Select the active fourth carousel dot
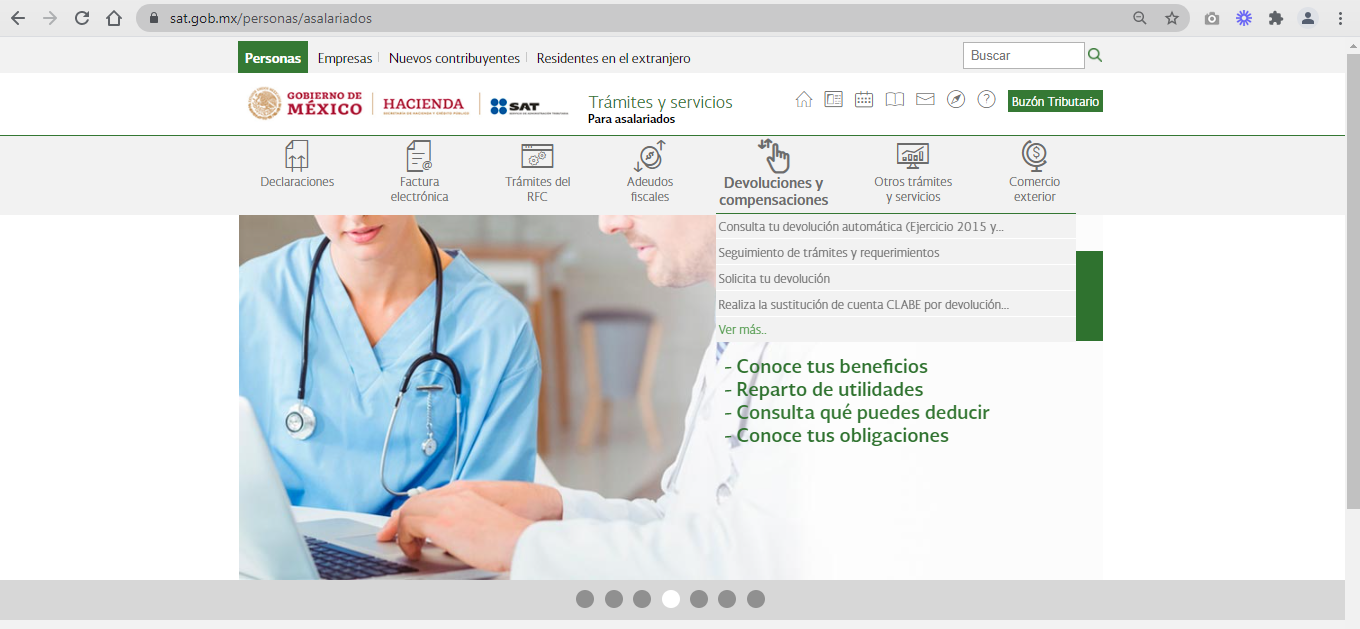This screenshot has height=629, width=1360. (671, 599)
